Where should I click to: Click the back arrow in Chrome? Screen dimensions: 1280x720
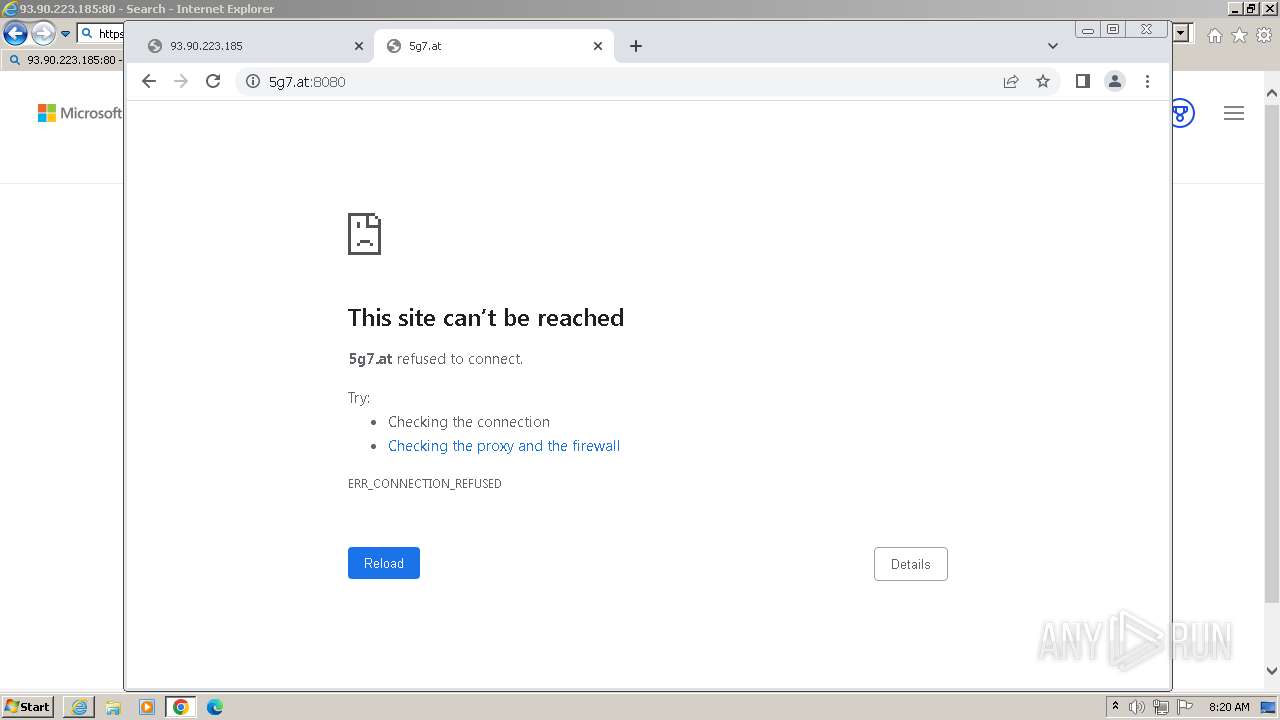pyautogui.click(x=149, y=81)
